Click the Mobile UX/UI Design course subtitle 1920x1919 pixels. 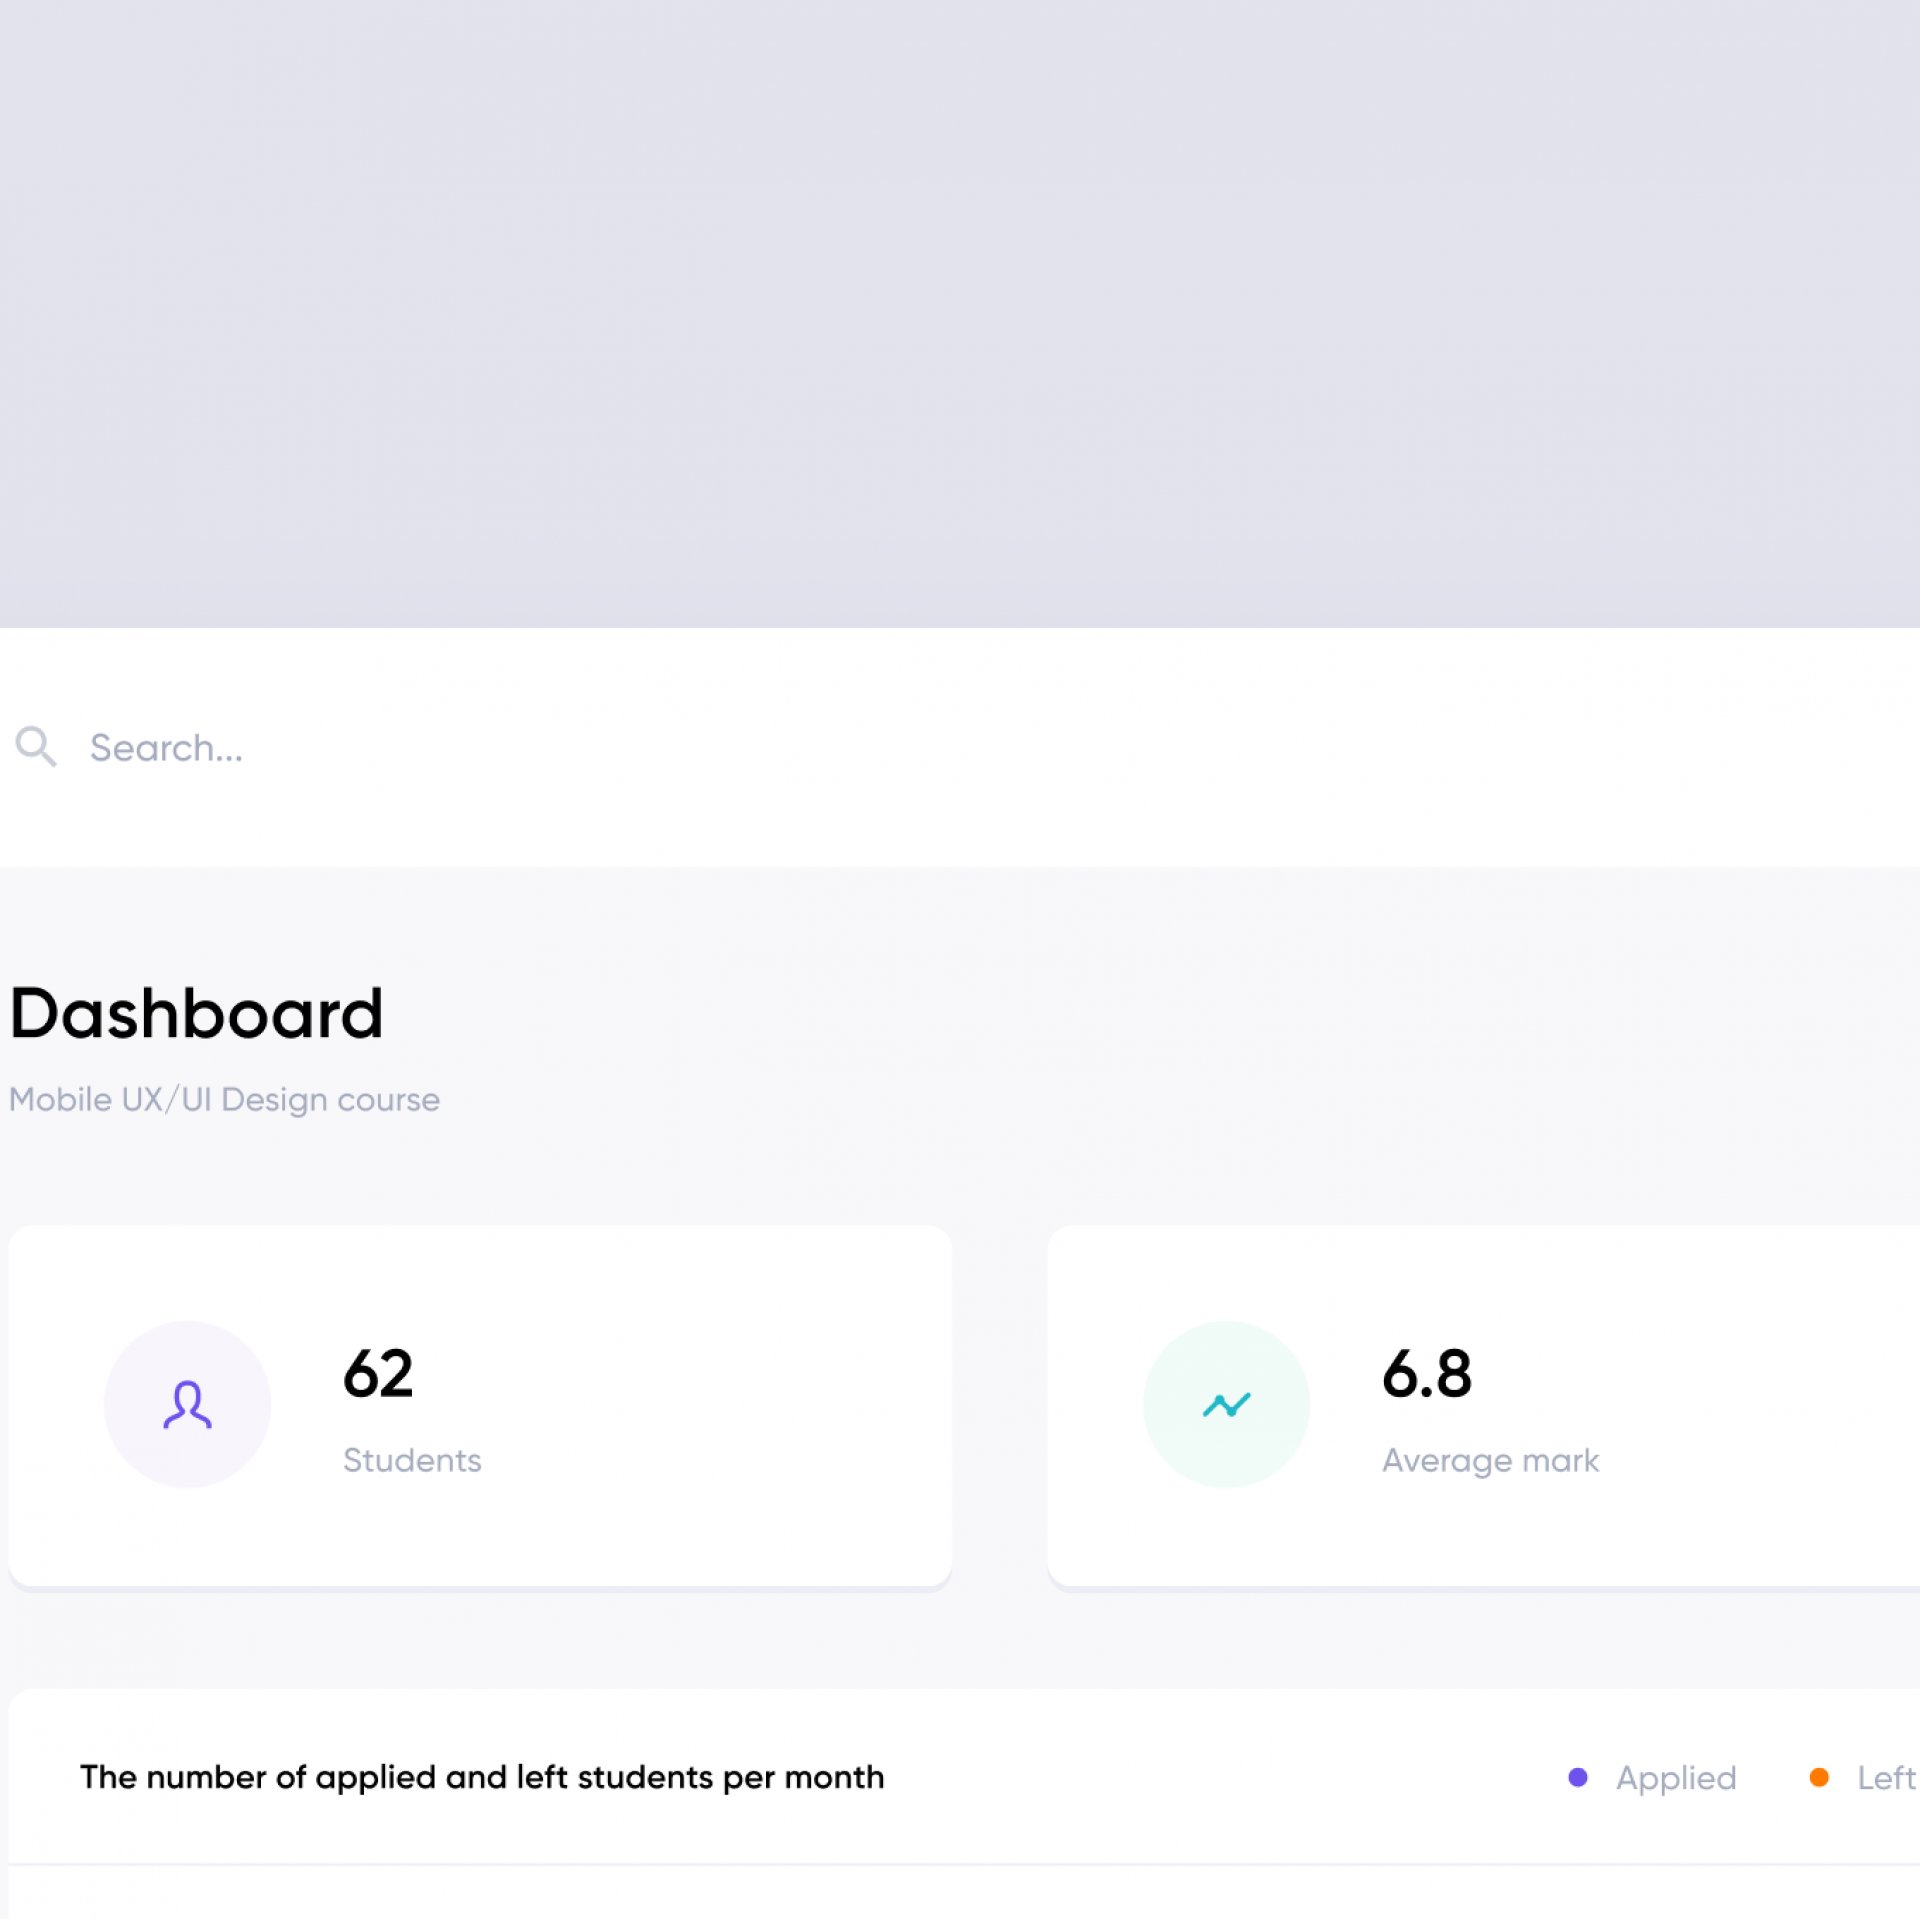(224, 1100)
